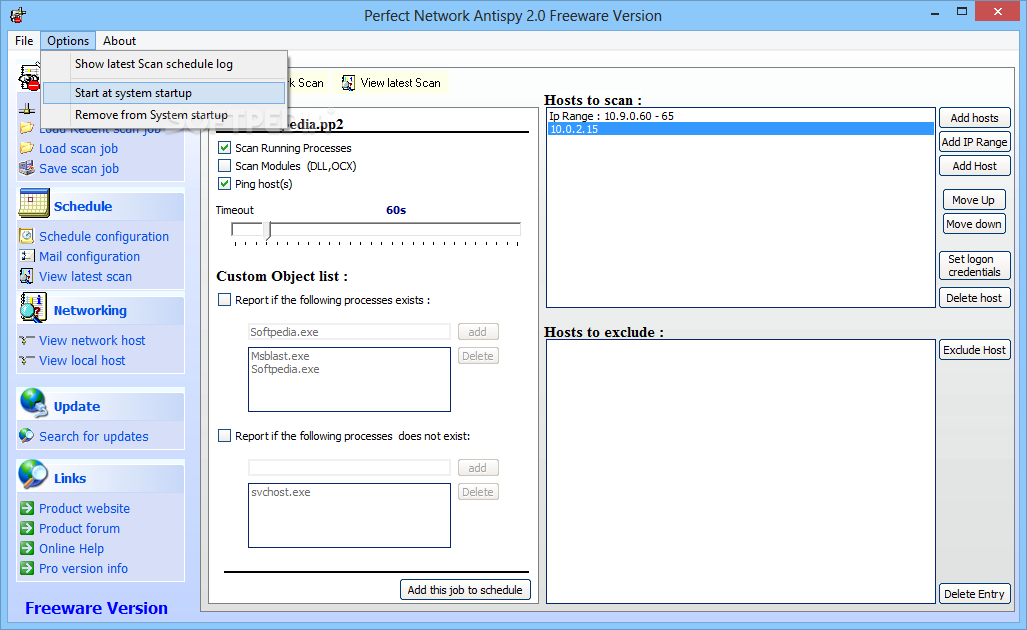Open the About menu
Viewport: 1027px width, 630px height.
tap(119, 41)
